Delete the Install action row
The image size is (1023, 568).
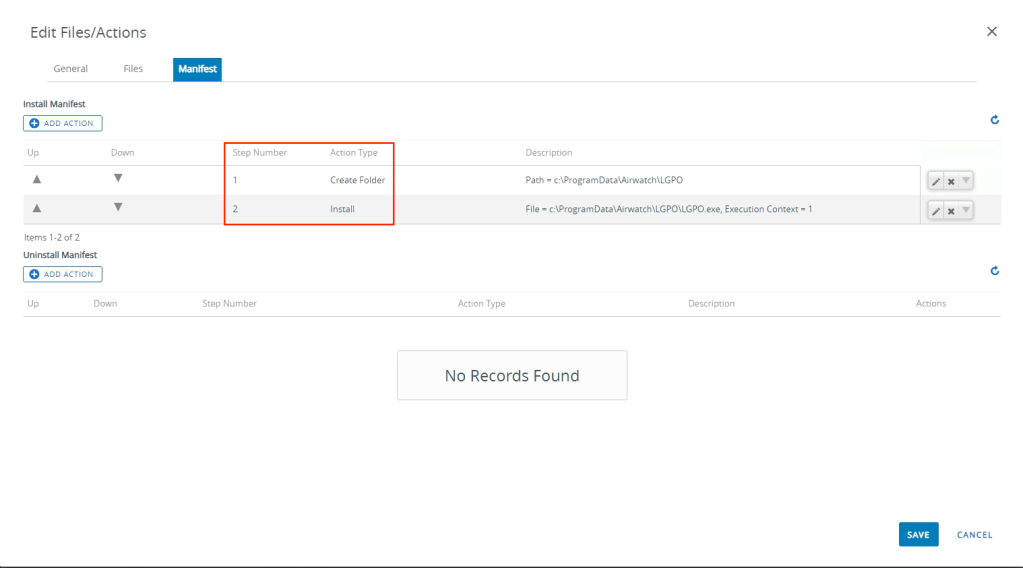(951, 211)
